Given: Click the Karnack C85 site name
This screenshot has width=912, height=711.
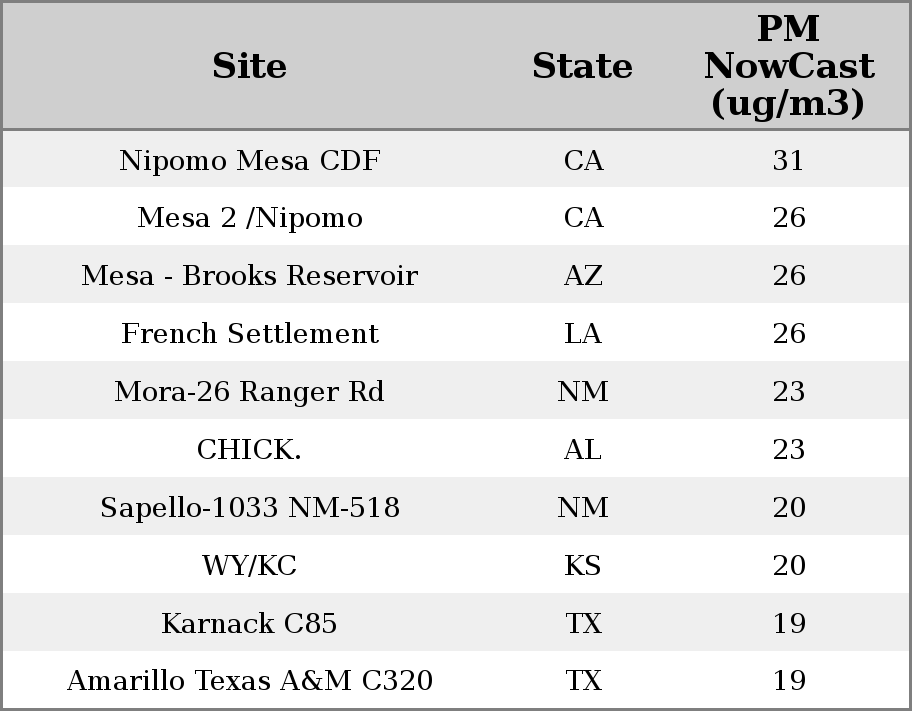Looking at the screenshot, I should pos(249,624).
